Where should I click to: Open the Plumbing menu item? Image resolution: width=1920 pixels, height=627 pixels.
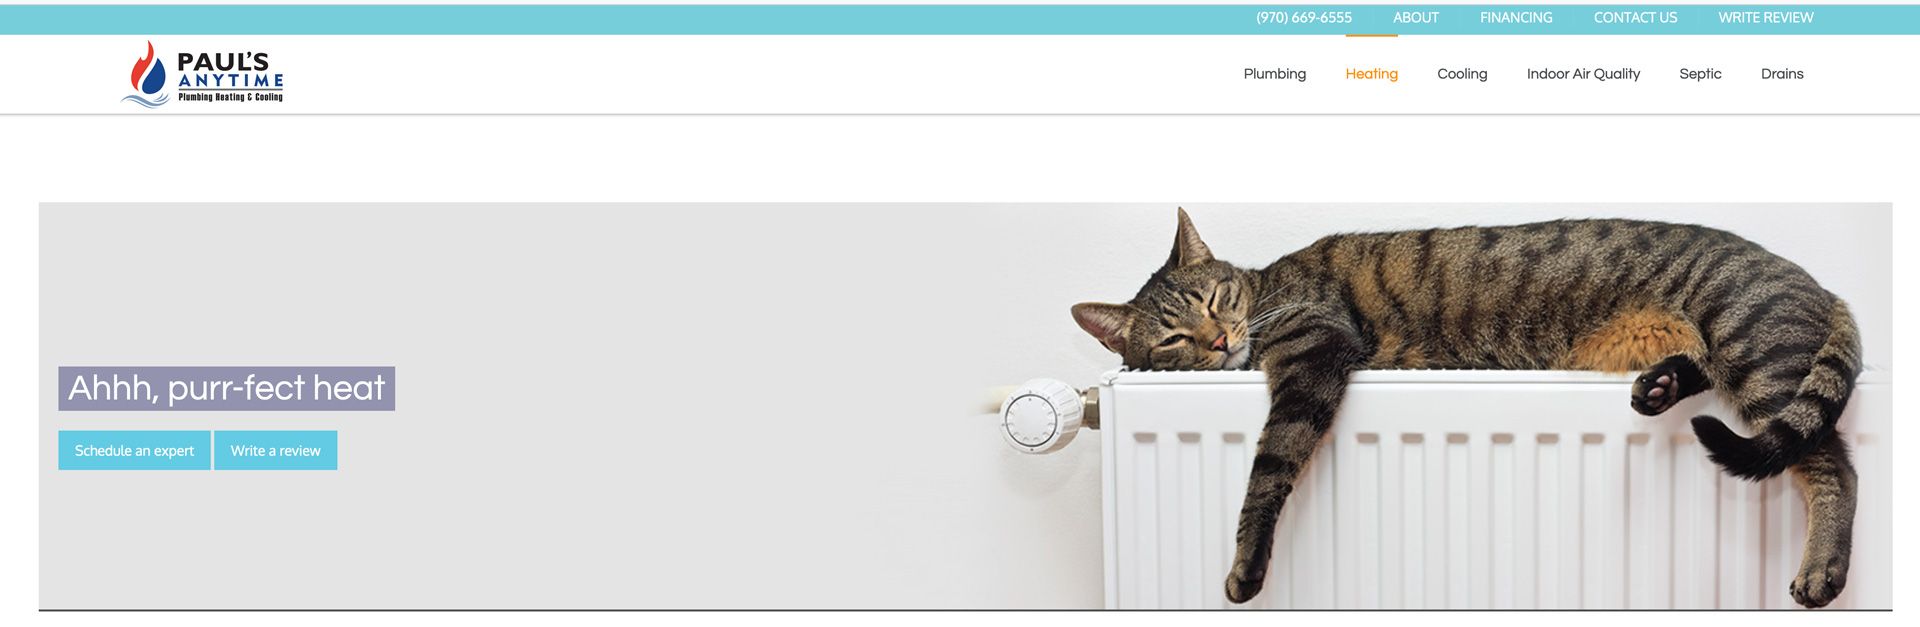point(1274,74)
